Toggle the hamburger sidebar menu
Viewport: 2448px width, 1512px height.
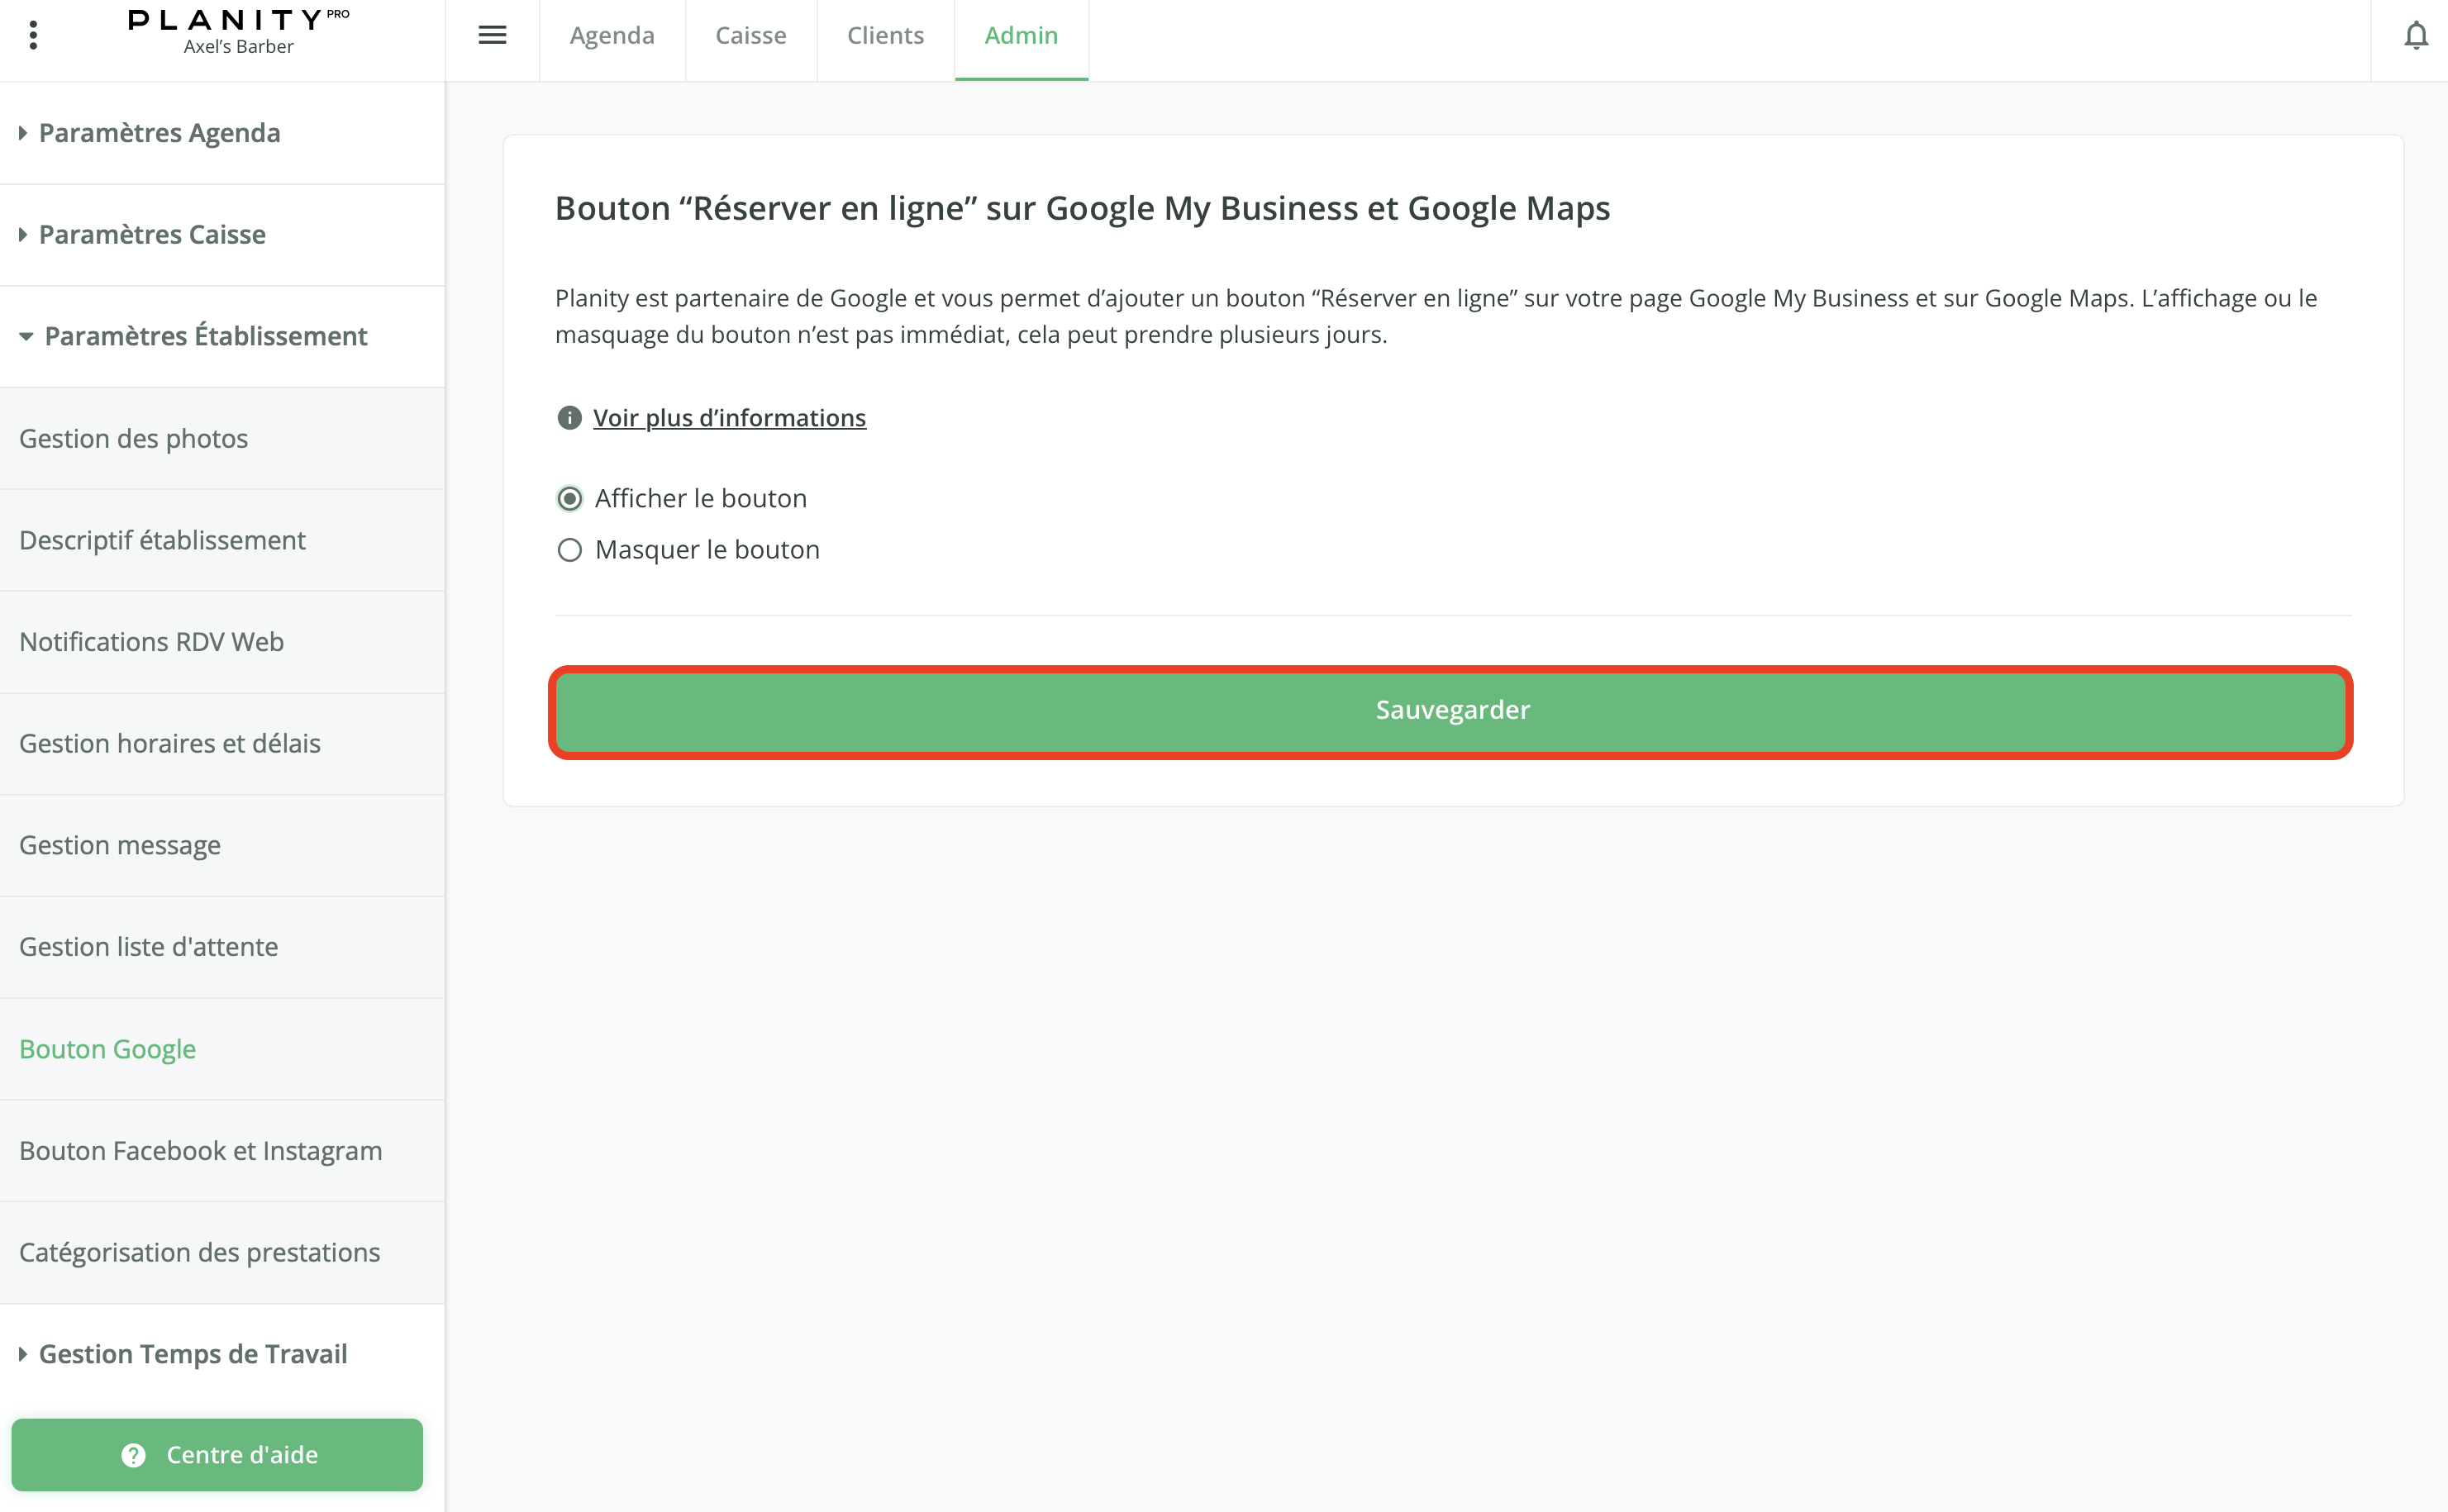click(x=492, y=35)
